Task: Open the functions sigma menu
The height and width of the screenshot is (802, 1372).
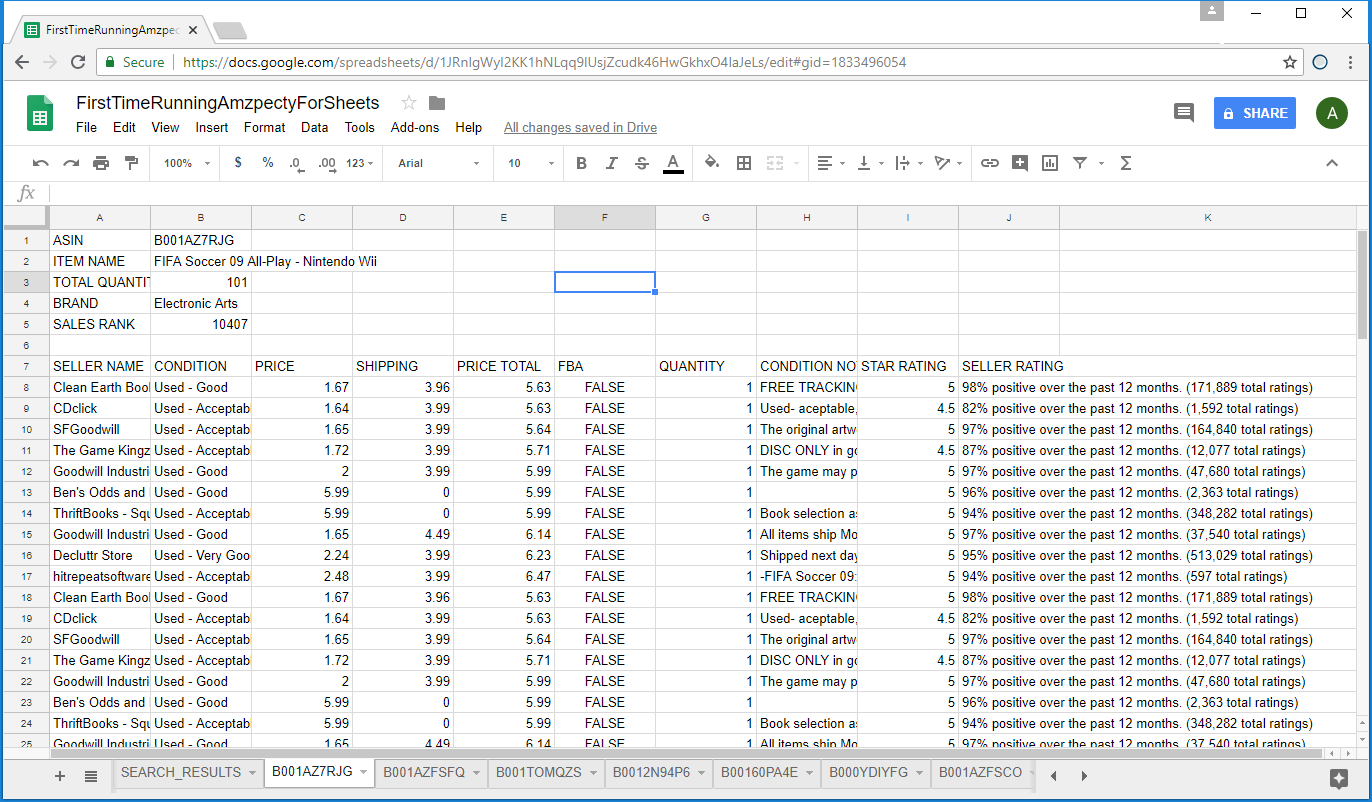Action: pos(1126,163)
